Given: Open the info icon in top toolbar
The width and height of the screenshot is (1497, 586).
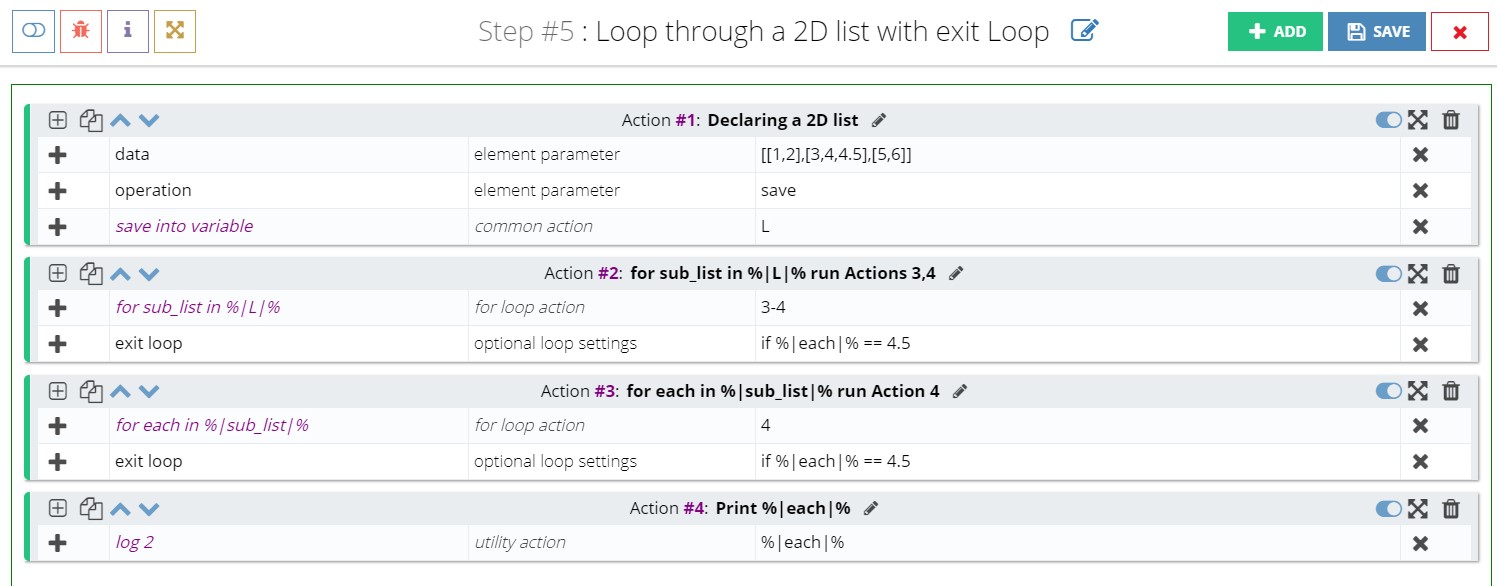Looking at the screenshot, I should pyautogui.click(x=128, y=31).
